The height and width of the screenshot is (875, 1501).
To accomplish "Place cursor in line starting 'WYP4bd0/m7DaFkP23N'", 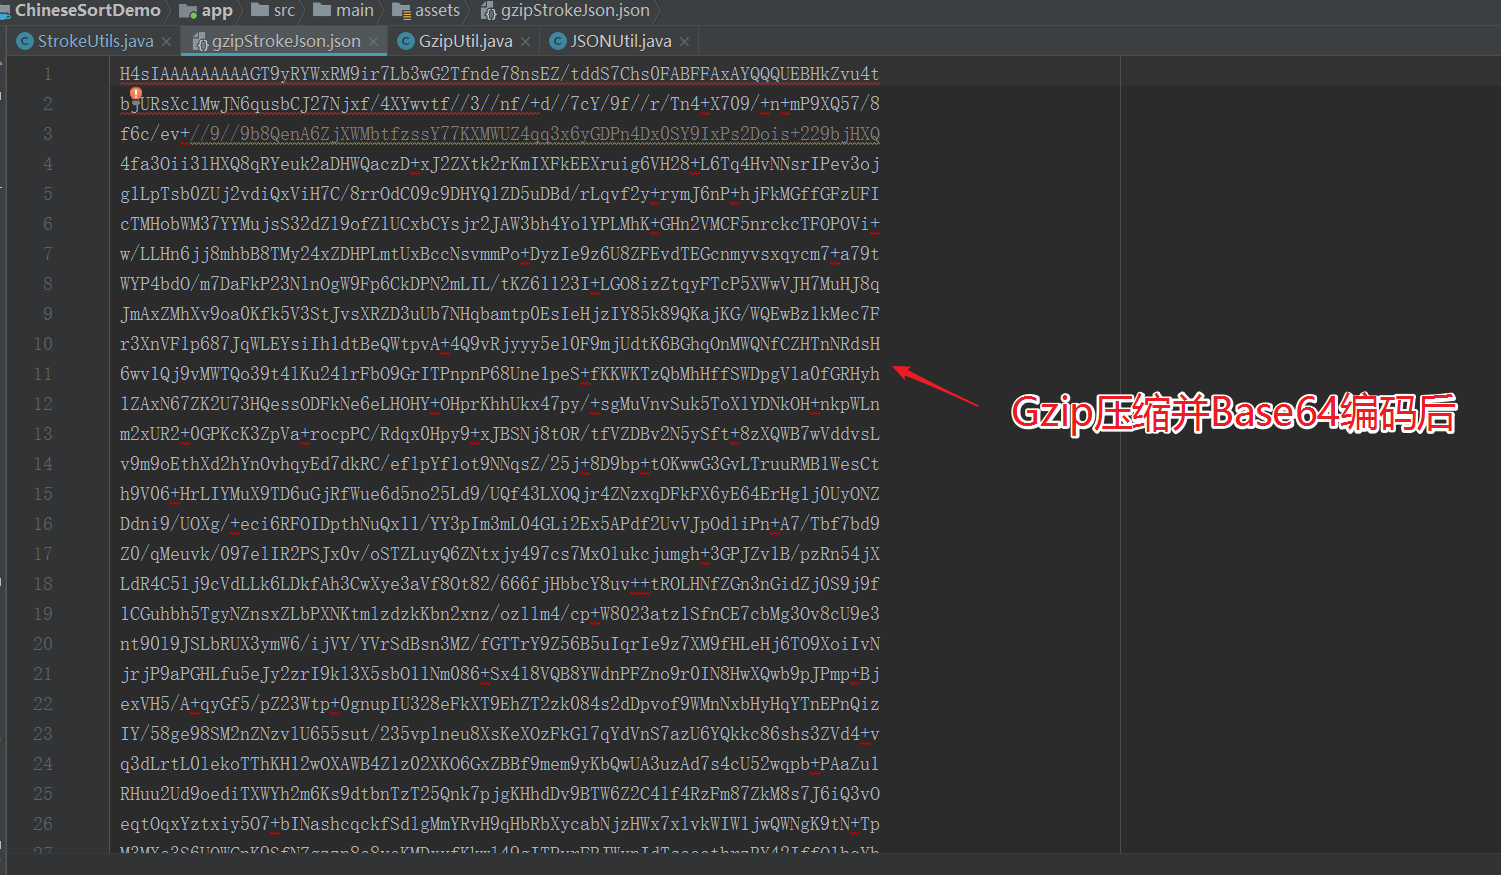I will [500, 284].
